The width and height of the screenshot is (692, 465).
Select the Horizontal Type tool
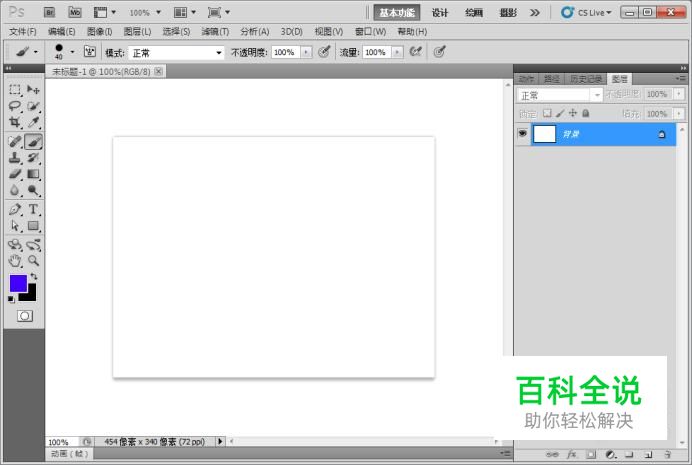33,210
